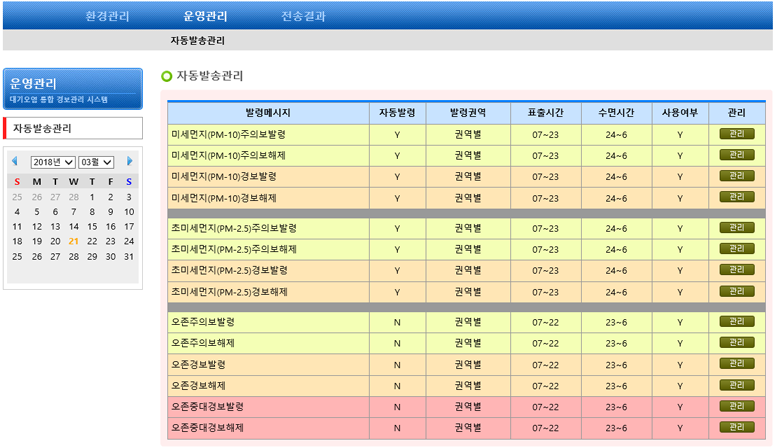Go to next month in calendar
Viewport: 775px width, 448px height.
pyautogui.click(x=129, y=161)
